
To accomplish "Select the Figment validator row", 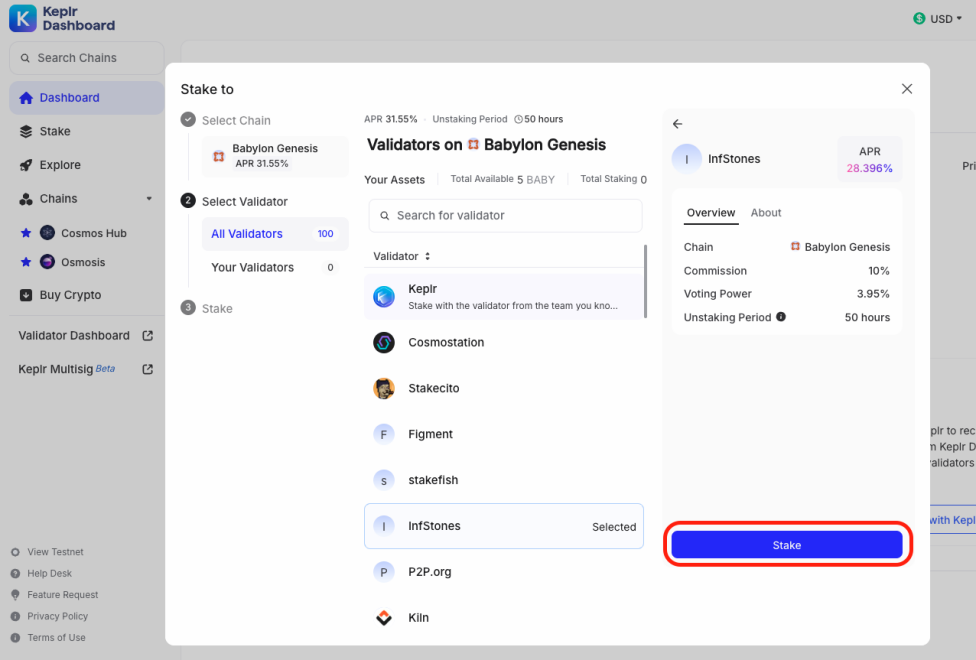I will [504, 435].
